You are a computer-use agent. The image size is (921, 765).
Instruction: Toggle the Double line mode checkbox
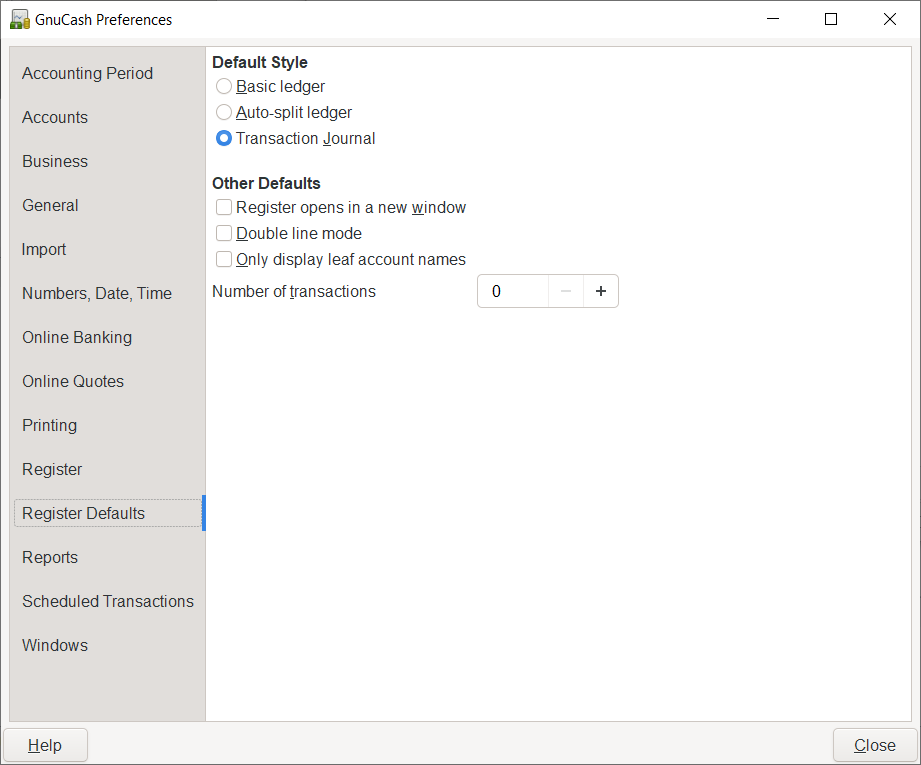tap(224, 234)
